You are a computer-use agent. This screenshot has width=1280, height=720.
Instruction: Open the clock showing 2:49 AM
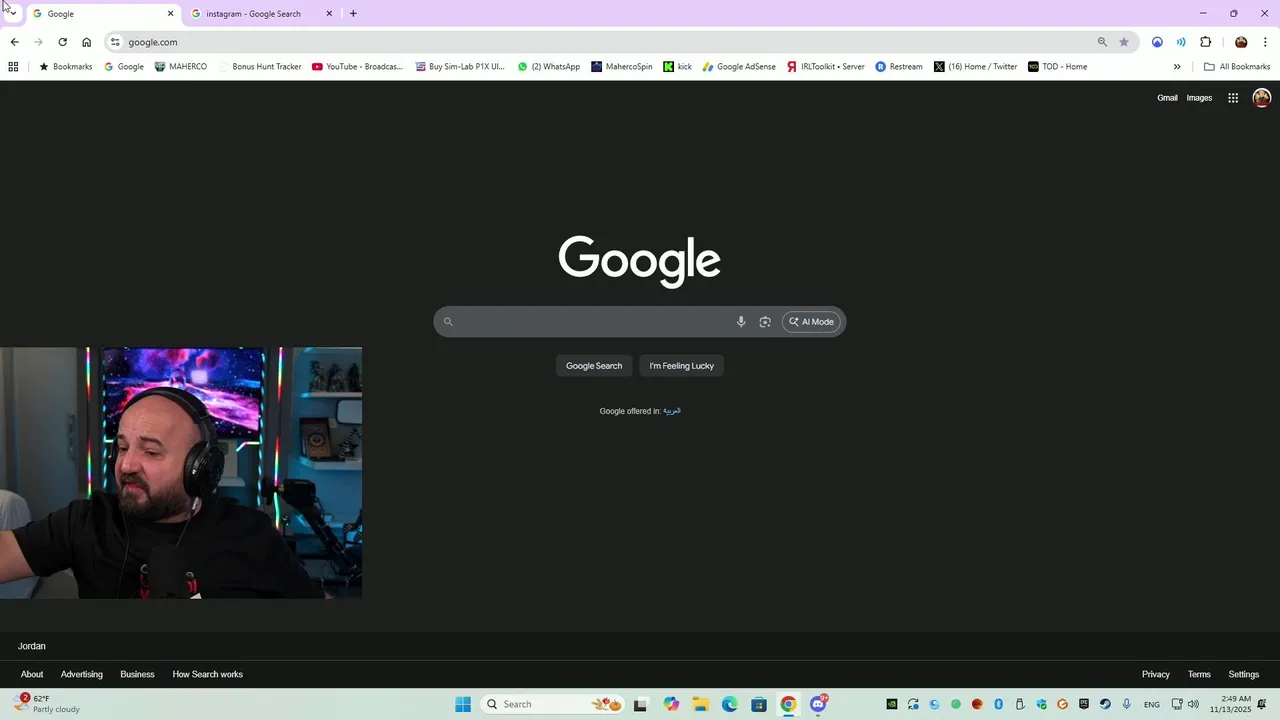(x=1230, y=704)
